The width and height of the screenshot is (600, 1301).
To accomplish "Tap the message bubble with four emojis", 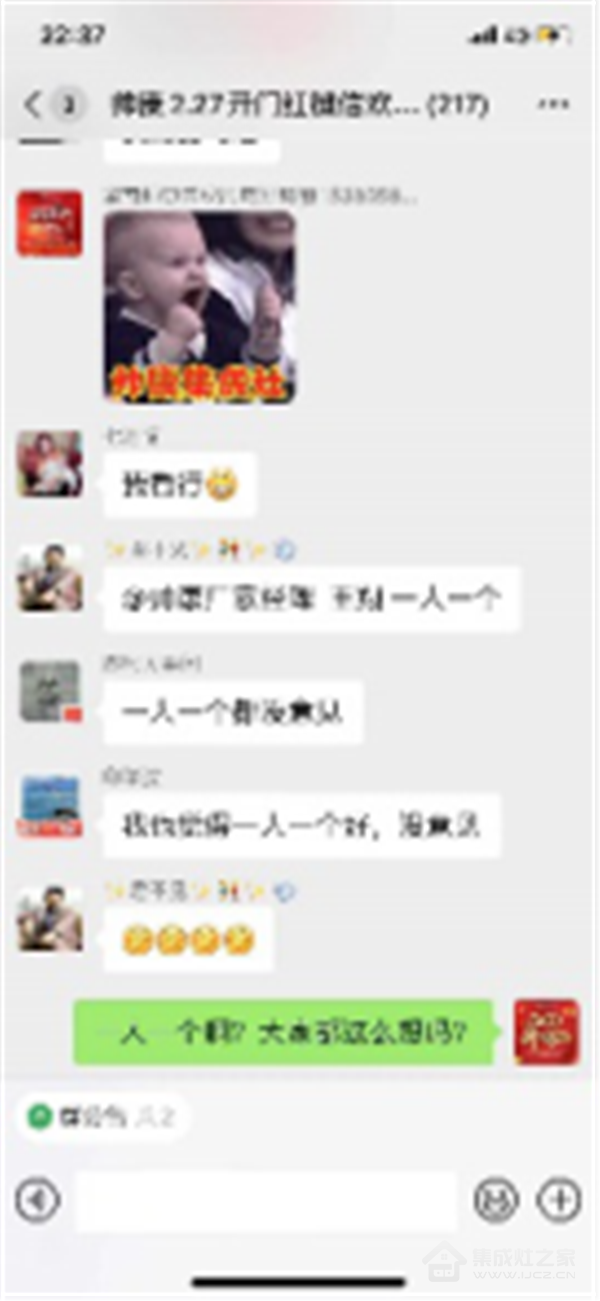I will (x=188, y=940).
